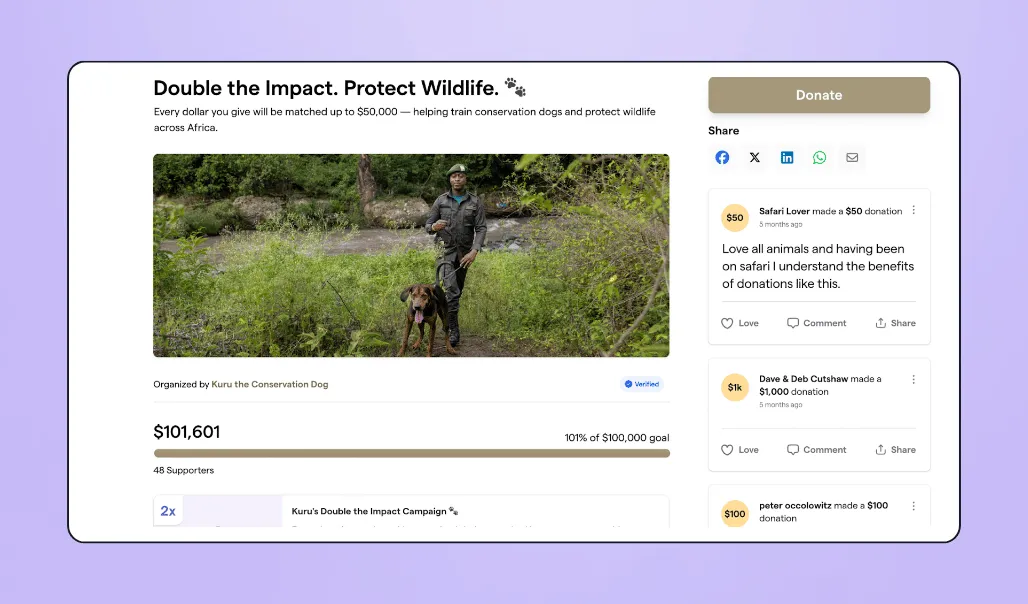Viewport: 1028px width, 604px height.
Task: Click the Verified badge next to the organizer
Action: [x=641, y=383]
